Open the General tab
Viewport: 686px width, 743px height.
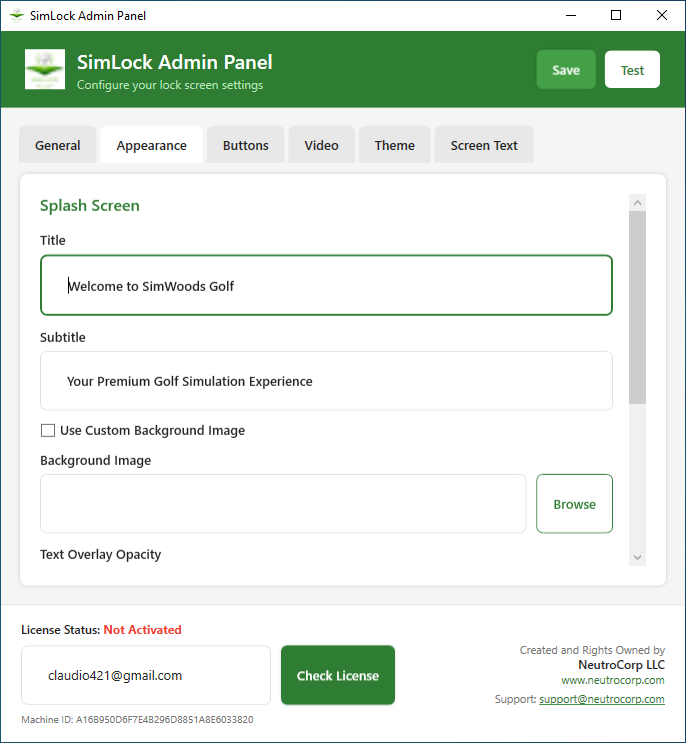(x=58, y=145)
